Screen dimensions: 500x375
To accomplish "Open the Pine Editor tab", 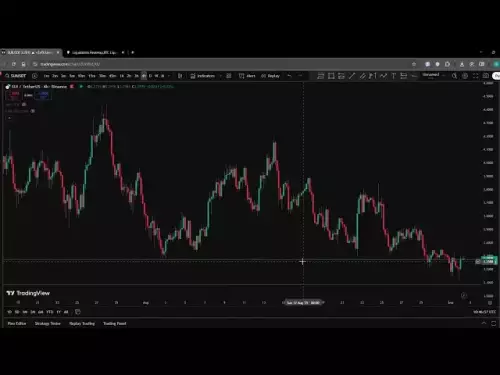I will (17, 323).
